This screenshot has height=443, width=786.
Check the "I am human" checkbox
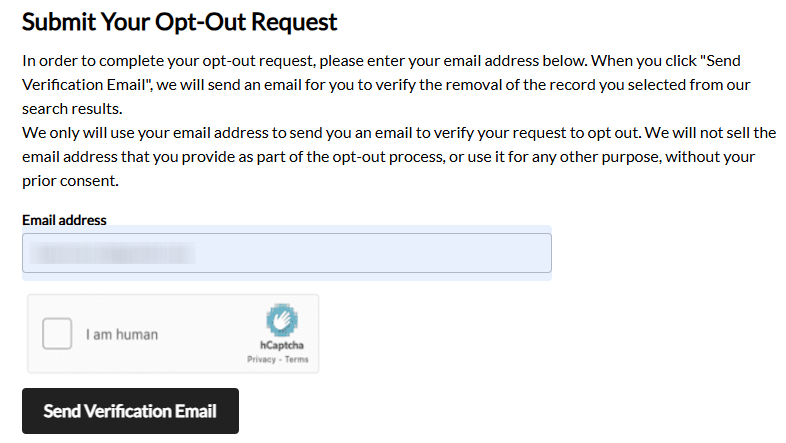tap(58, 334)
